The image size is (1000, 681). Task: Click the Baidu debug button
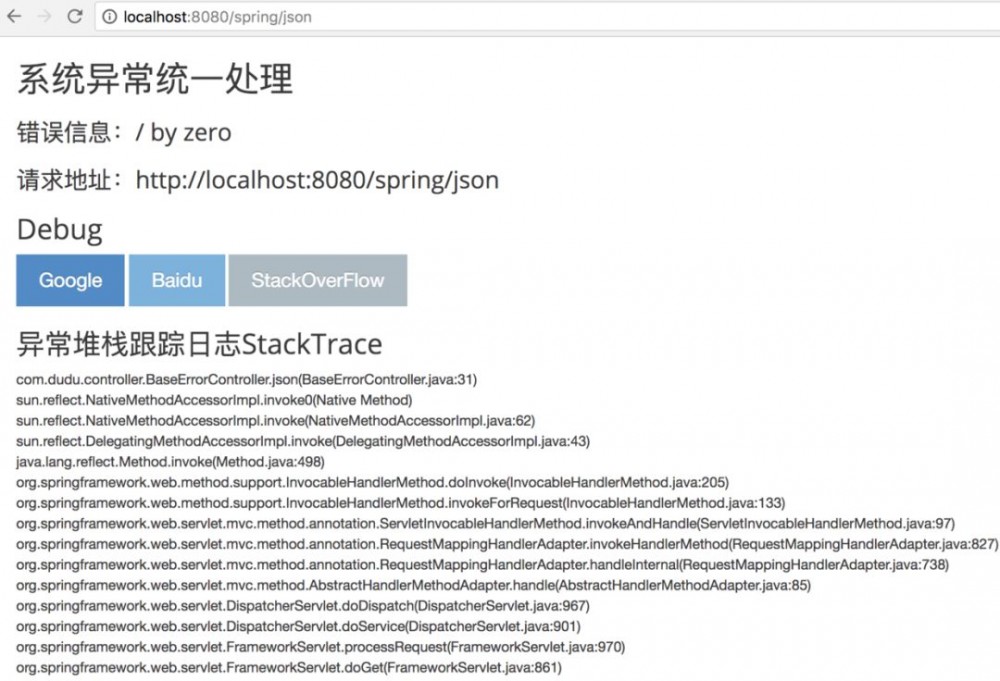pos(176,281)
